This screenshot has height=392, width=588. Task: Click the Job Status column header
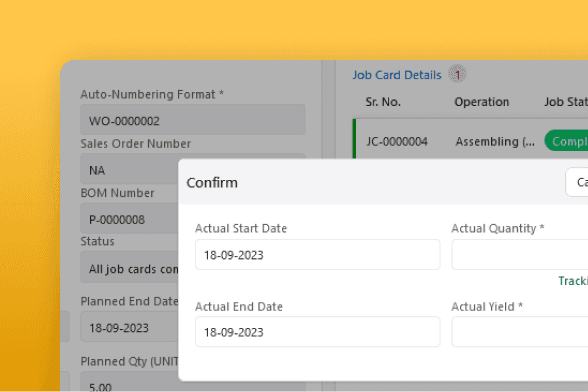point(566,102)
